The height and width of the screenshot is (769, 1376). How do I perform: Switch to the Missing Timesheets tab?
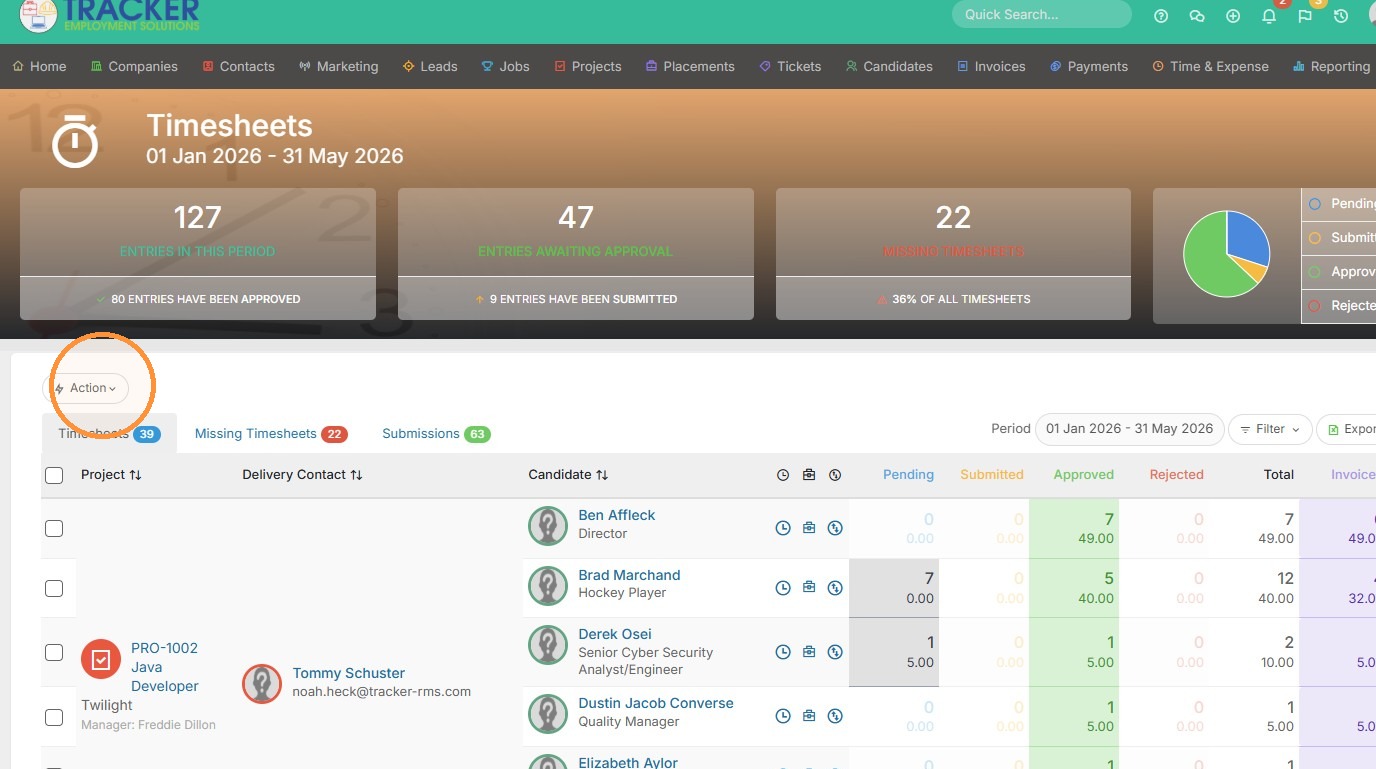[x=270, y=434]
